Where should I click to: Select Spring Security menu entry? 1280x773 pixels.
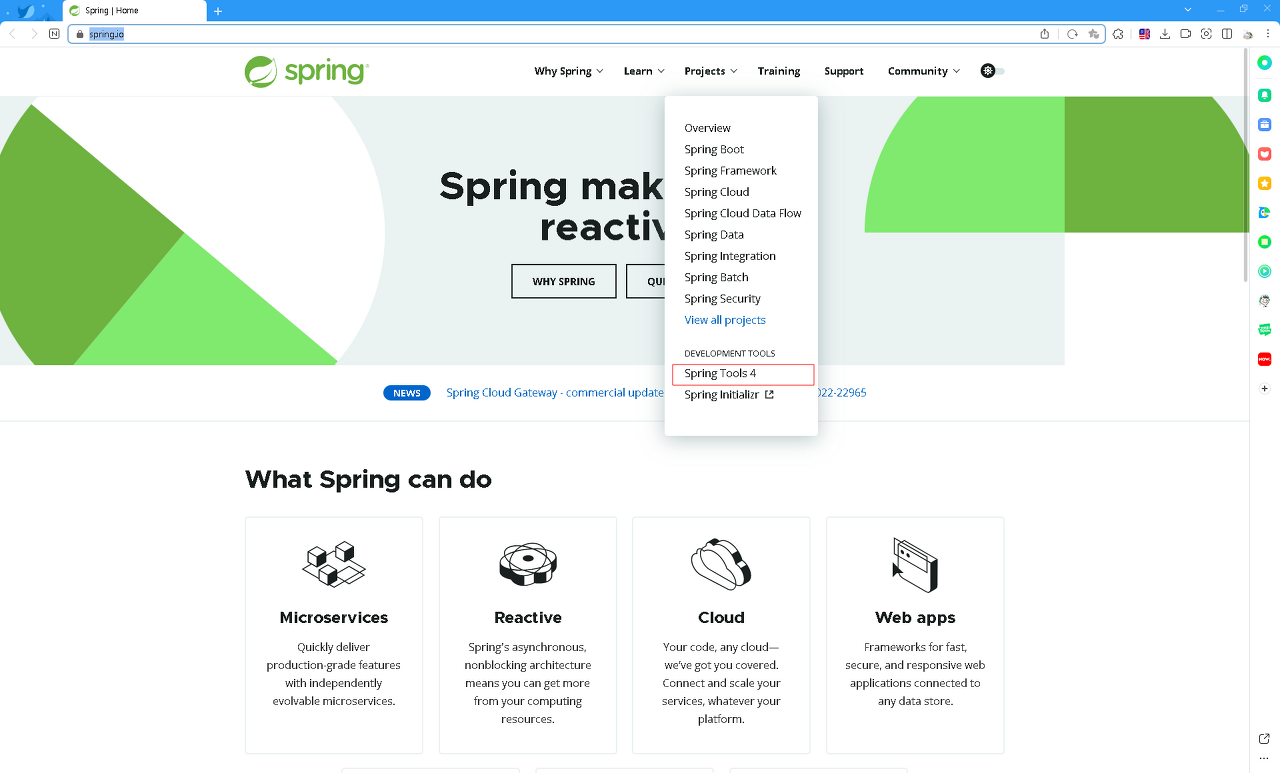pos(722,299)
